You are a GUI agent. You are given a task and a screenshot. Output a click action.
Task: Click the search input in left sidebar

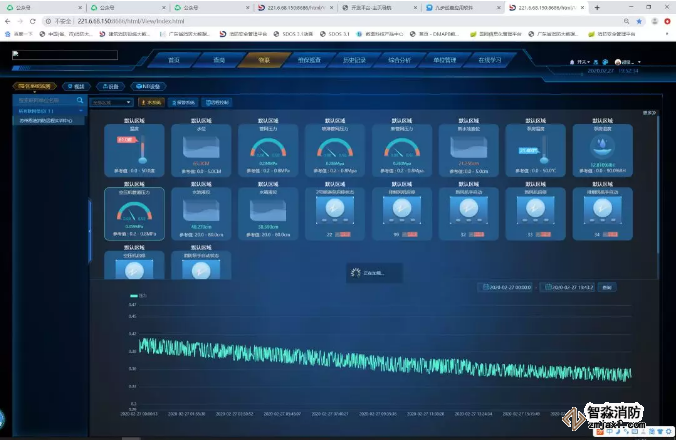(x=46, y=100)
